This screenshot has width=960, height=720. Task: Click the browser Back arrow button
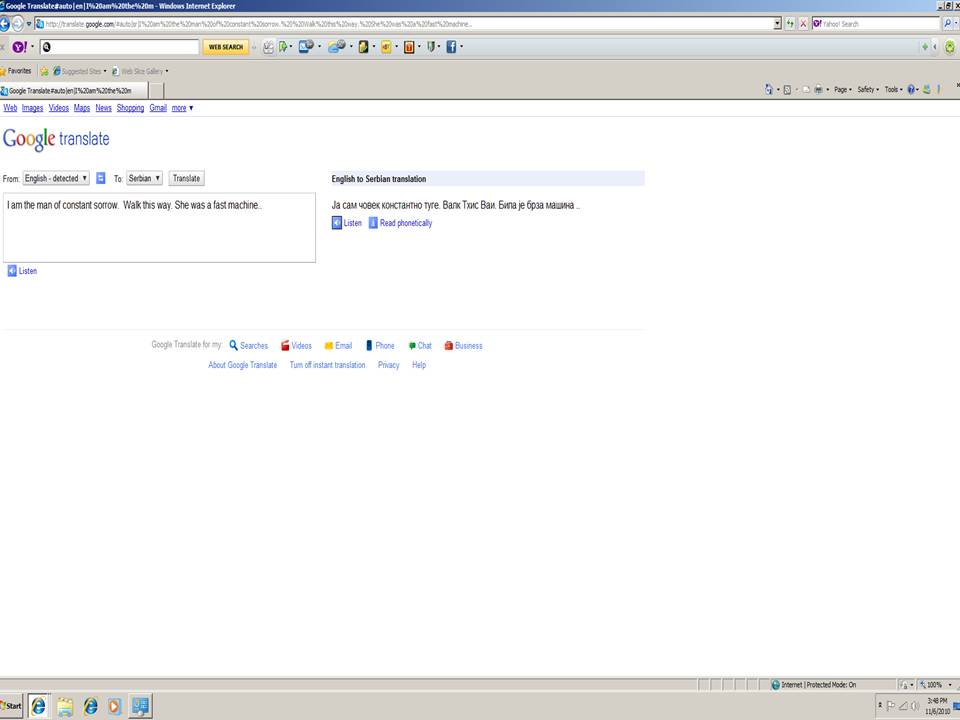(x=4, y=24)
